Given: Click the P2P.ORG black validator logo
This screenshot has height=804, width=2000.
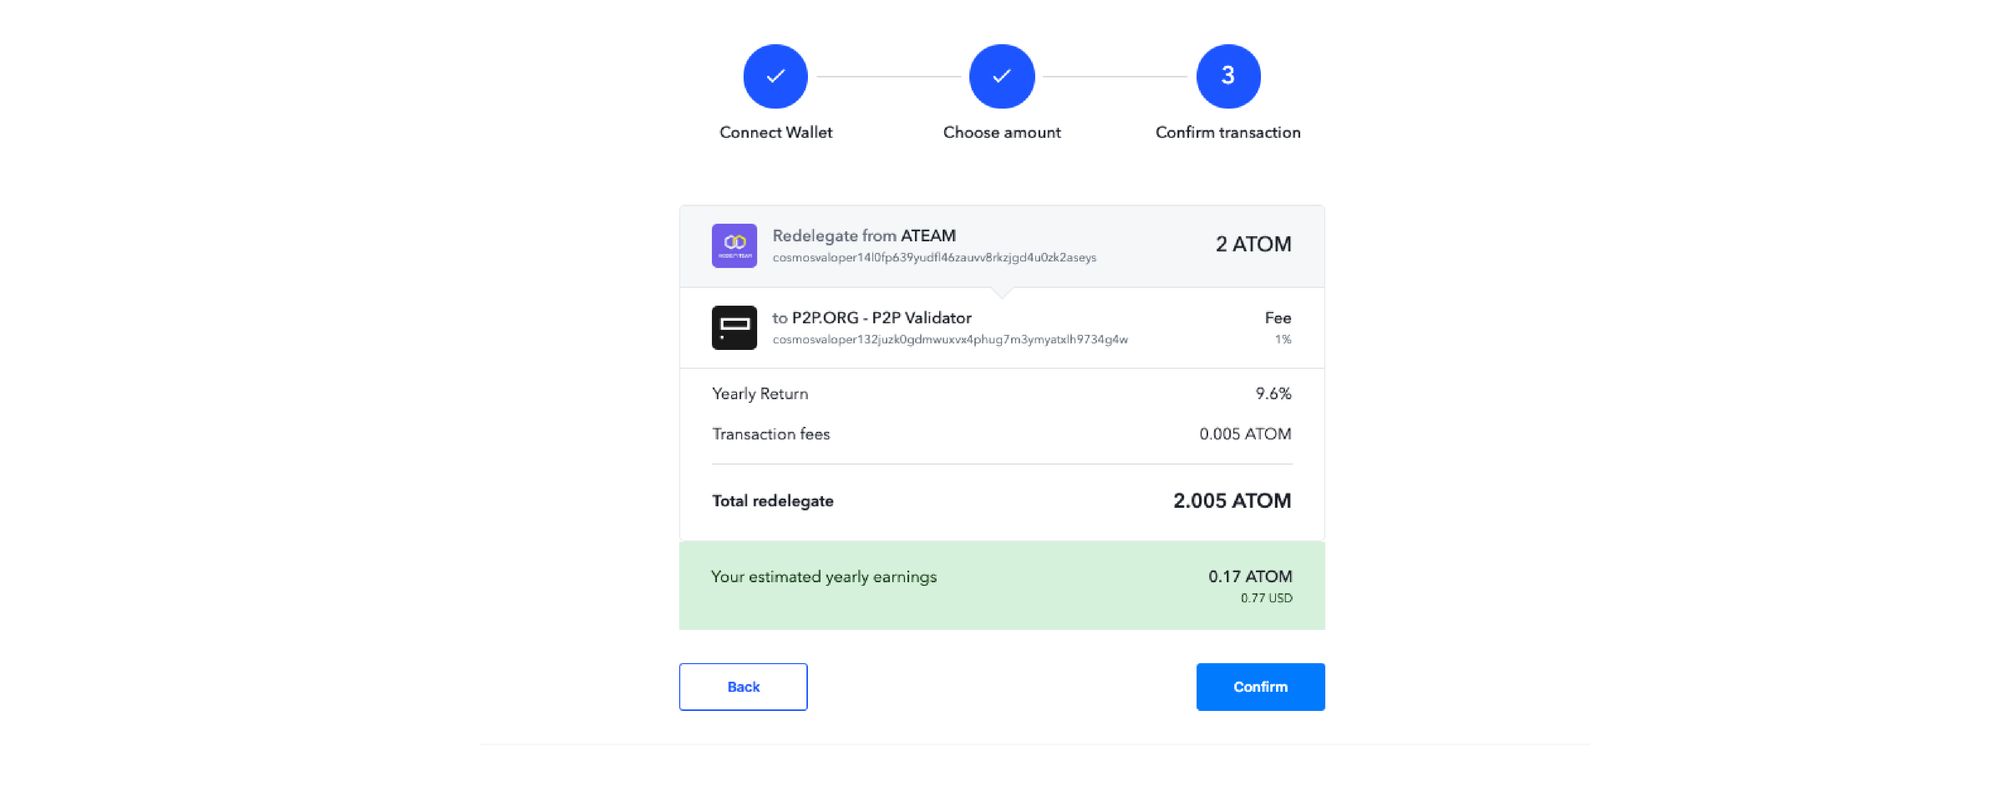Looking at the screenshot, I should point(734,327).
